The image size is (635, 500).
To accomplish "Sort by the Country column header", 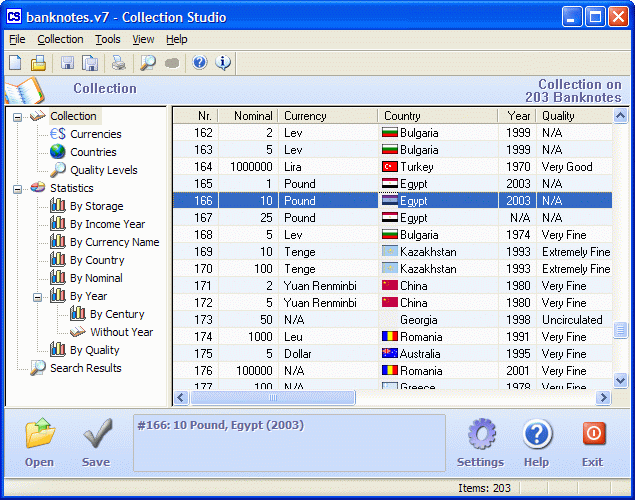I will coord(438,116).
